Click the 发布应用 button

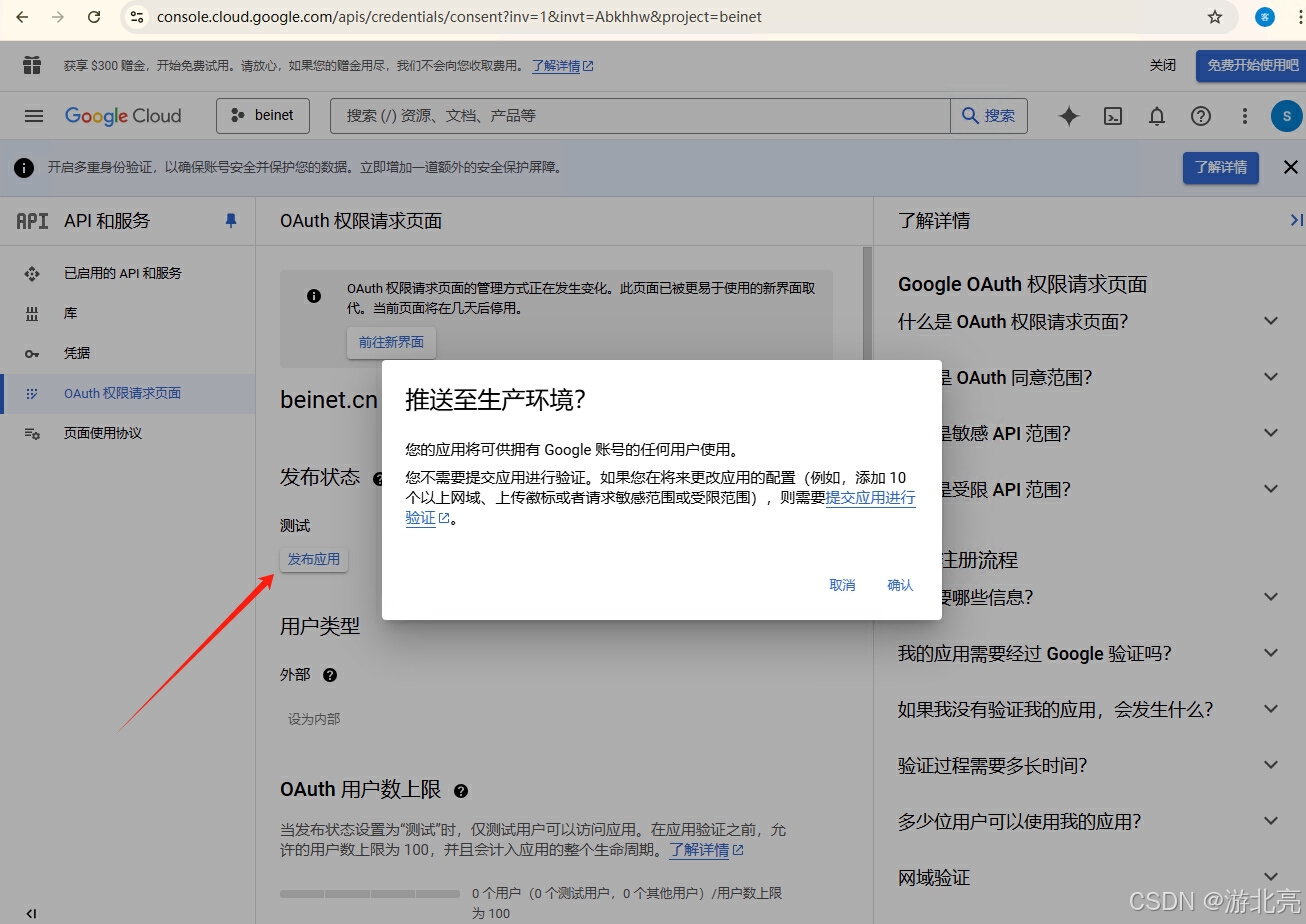[314, 559]
